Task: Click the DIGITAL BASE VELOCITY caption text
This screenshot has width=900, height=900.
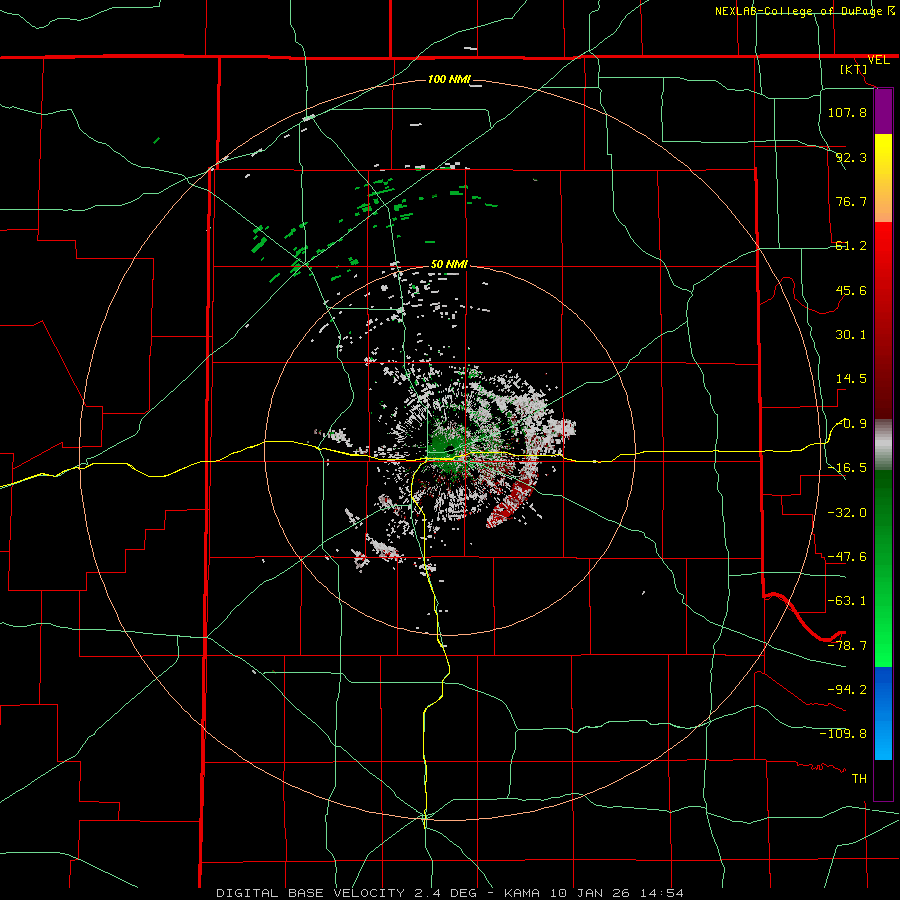Action: click(x=311, y=893)
